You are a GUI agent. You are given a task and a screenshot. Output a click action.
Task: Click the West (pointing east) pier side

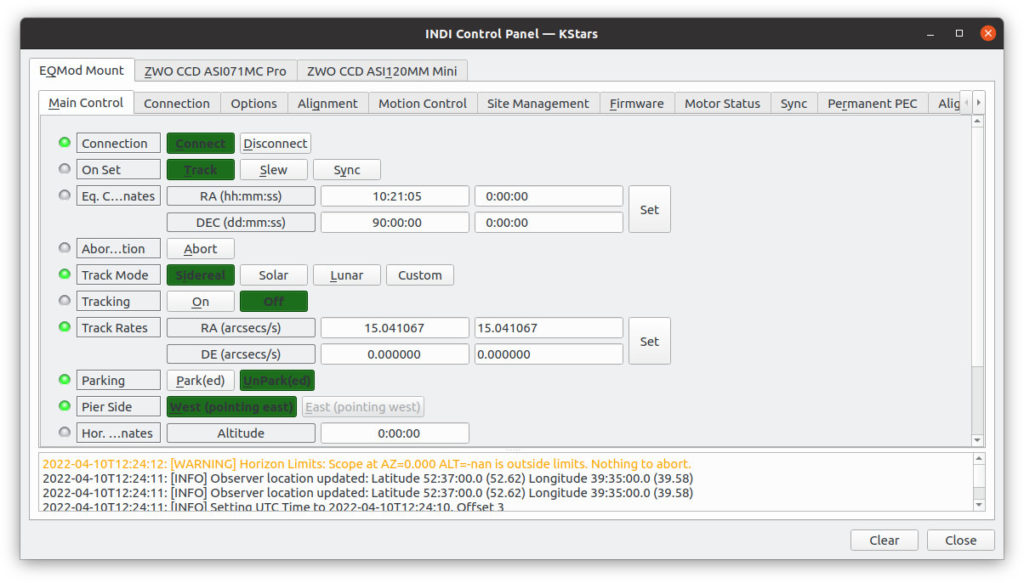point(232,407)
